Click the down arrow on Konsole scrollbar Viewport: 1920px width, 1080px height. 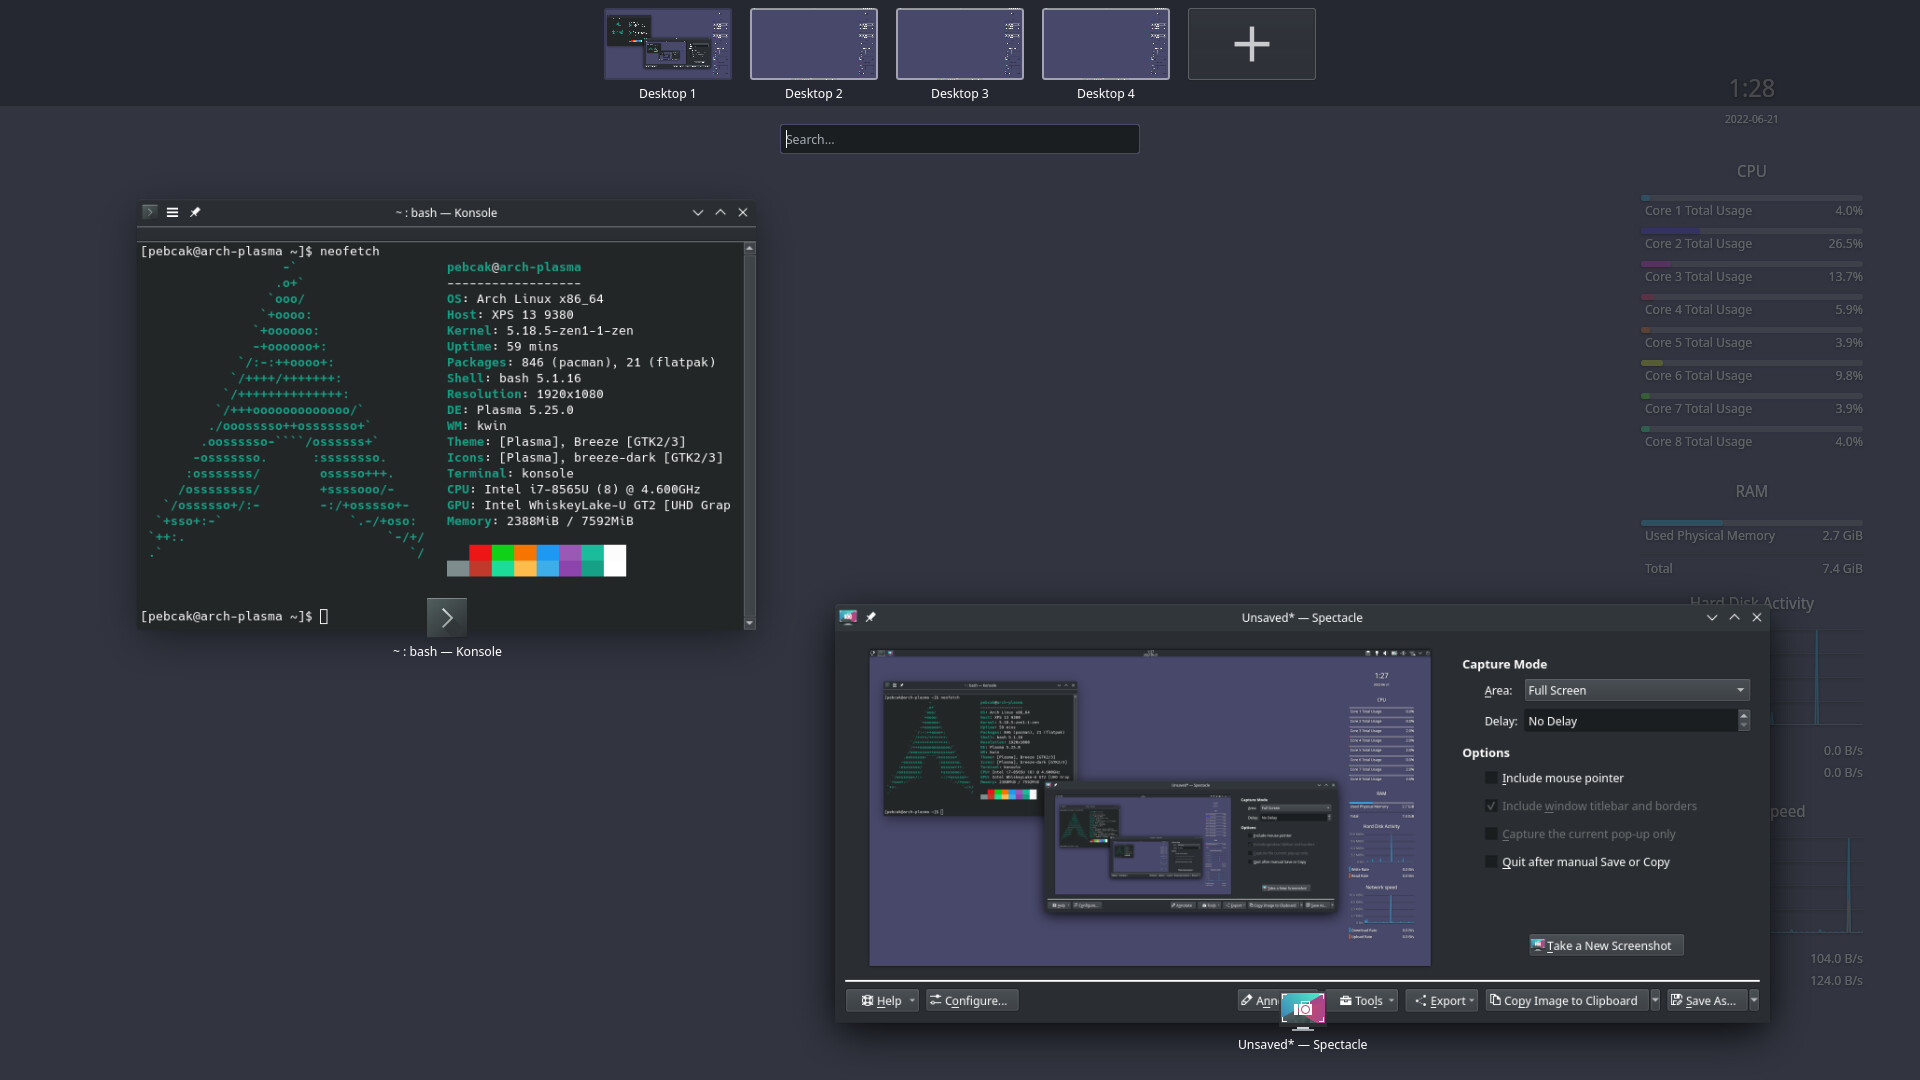749,623
